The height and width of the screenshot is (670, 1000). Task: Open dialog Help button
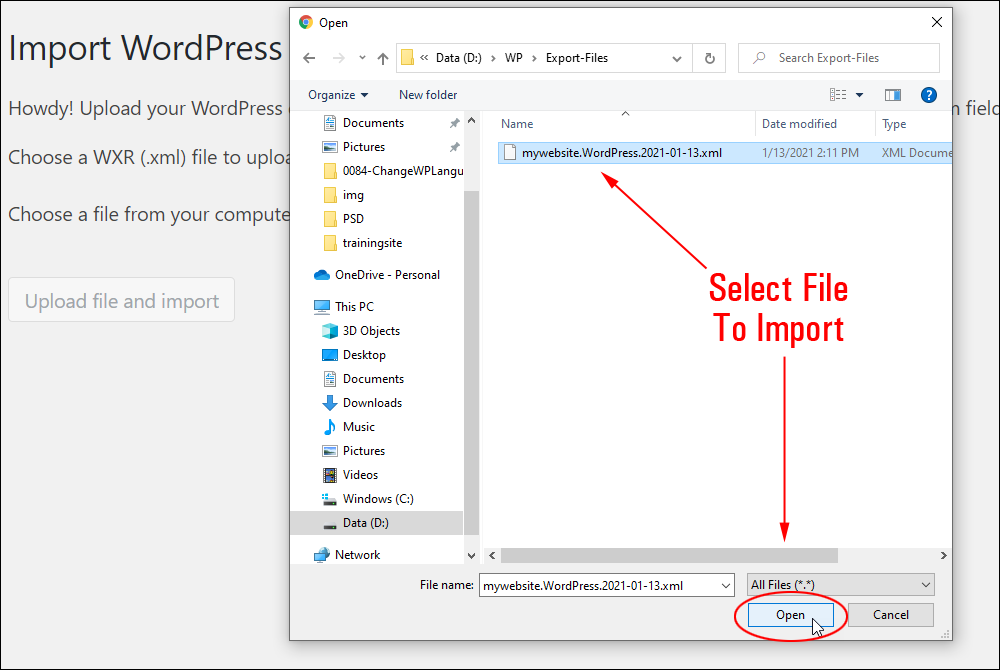tap(929, 95)
